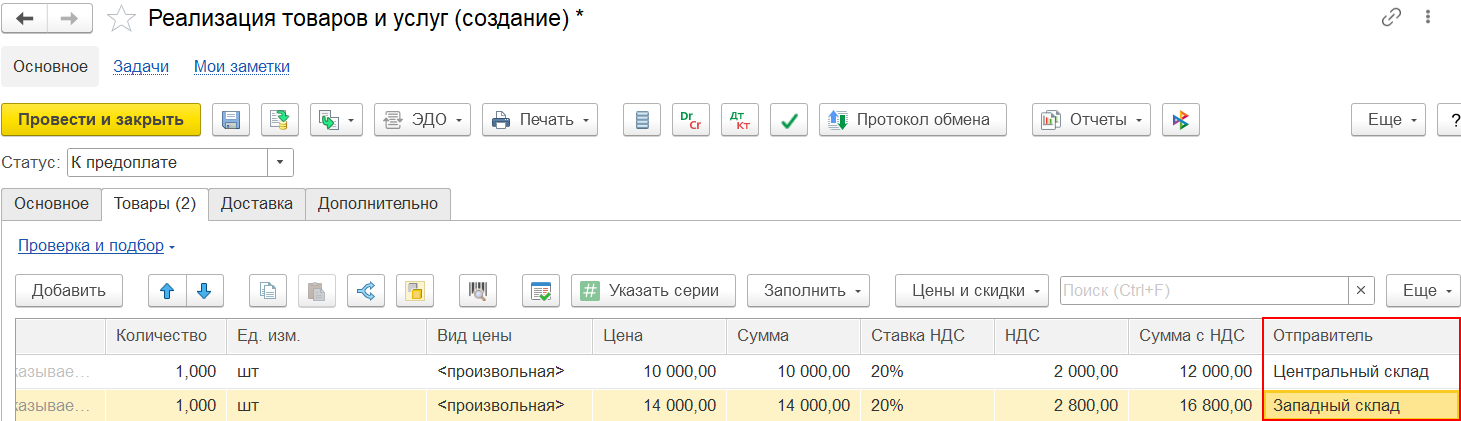Click the barcode search icon
This screenshot has height=421, width=1461.
478,291
